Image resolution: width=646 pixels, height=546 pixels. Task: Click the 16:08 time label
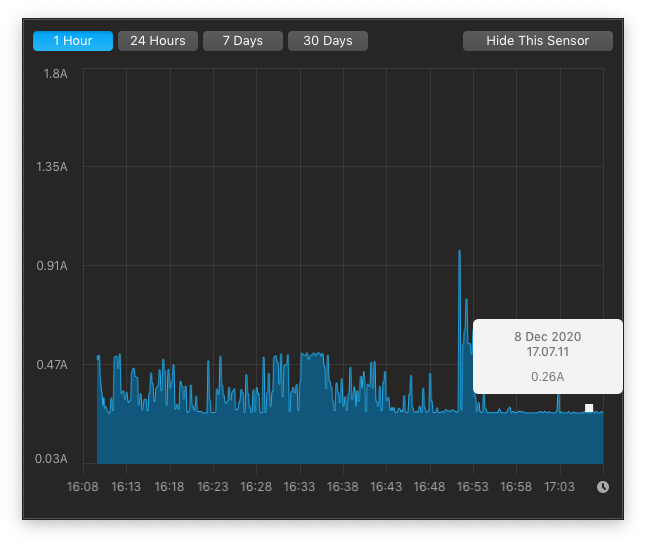click(83, 487)
